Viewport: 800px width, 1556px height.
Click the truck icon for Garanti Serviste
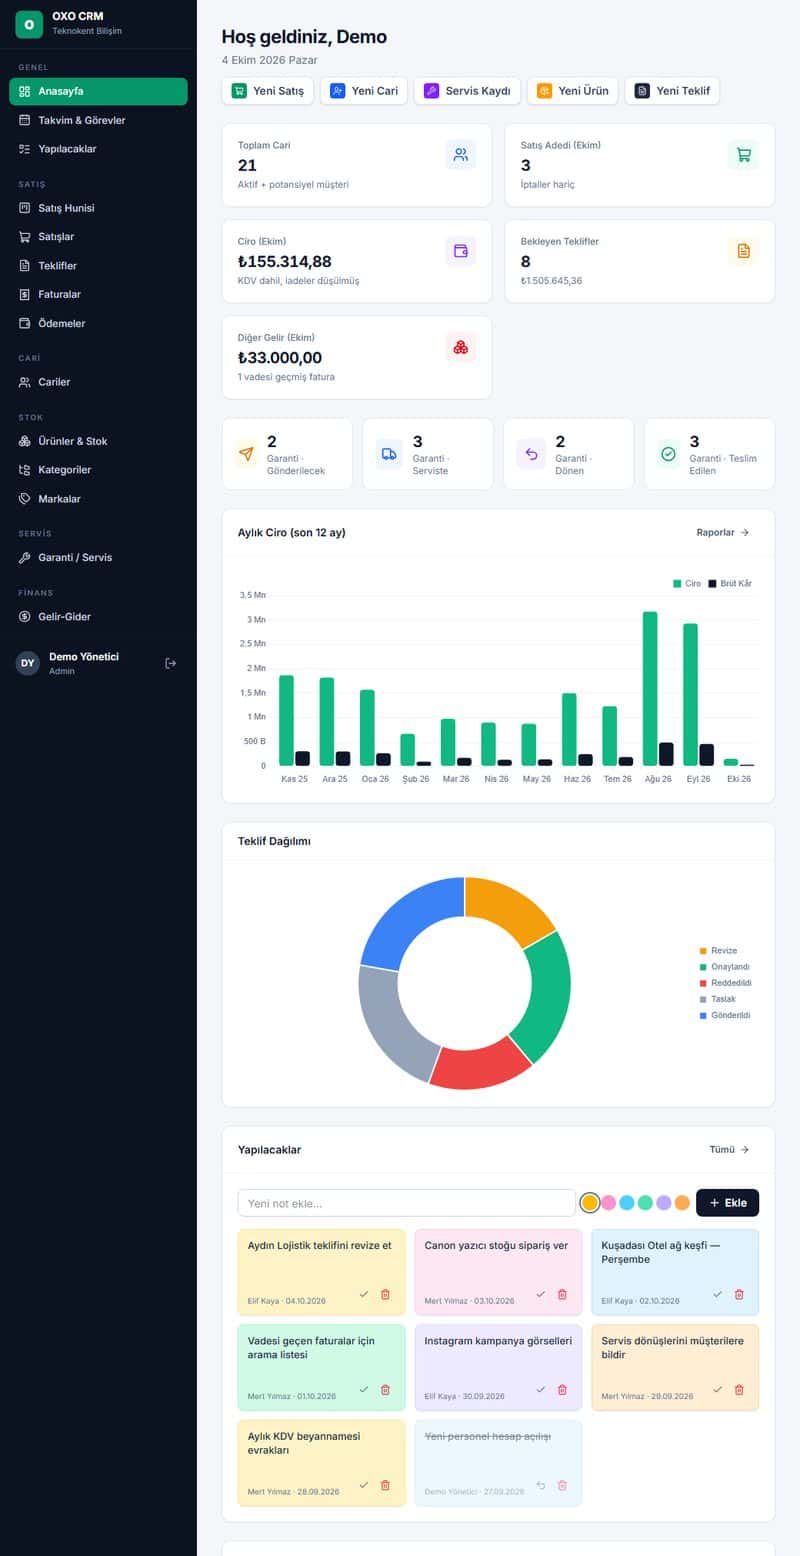(x=390, y=454)
